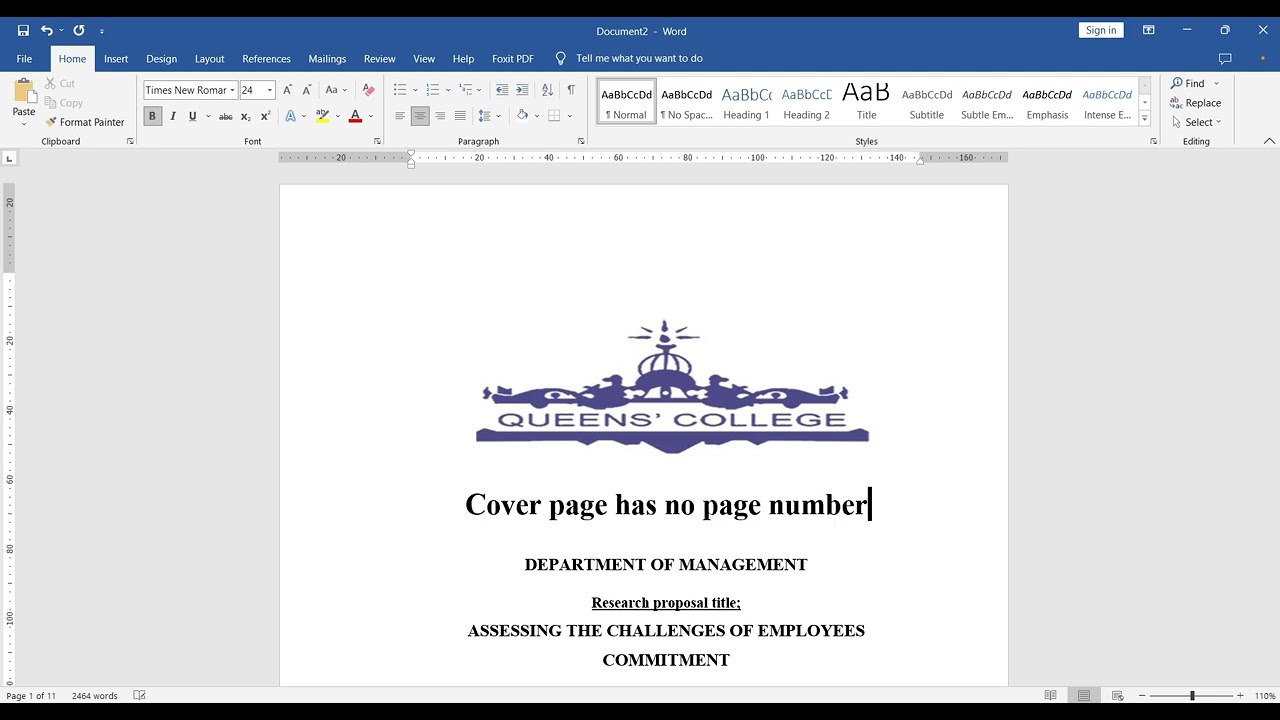Viewport: 1280px width, 720px height.
Task: Click the Paste clipboard icon
Action: tap(24, 90)
